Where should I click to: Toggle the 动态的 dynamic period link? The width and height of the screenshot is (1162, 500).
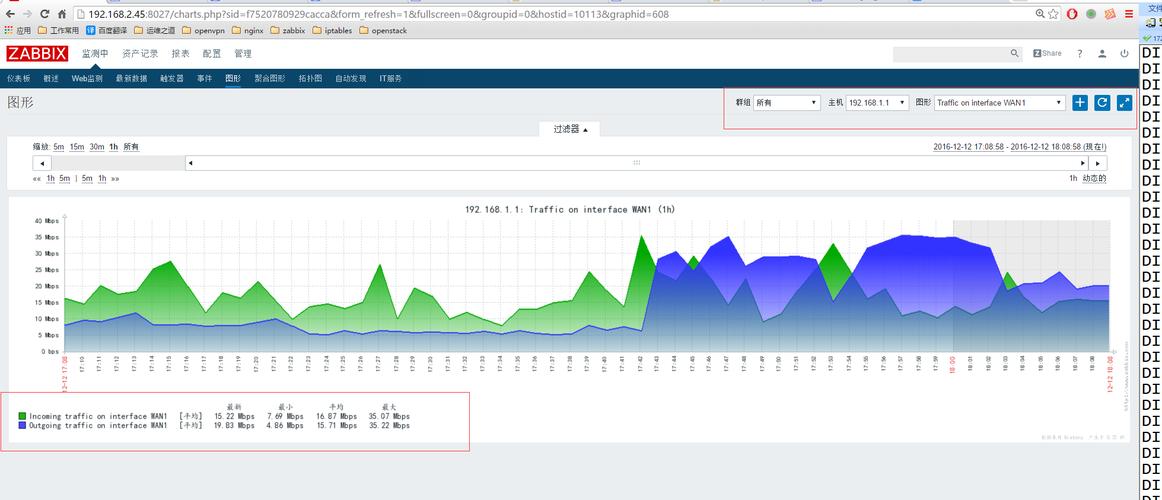[1095, 179]
